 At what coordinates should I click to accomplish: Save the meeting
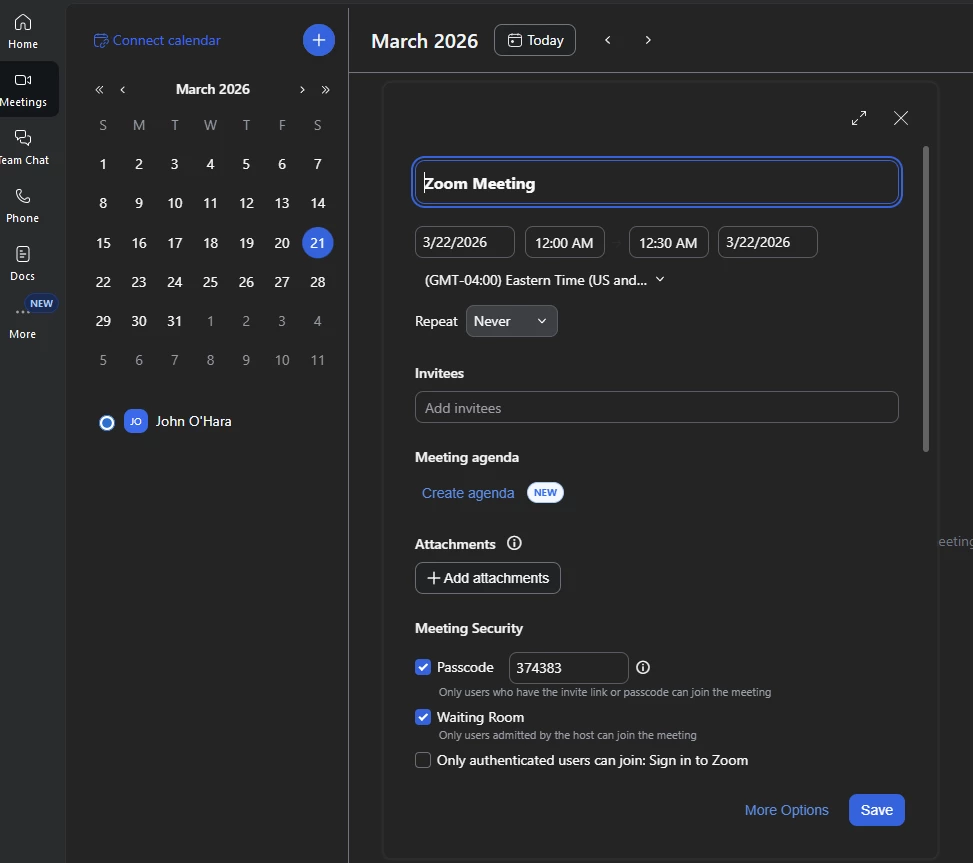click(x=876, y=810)
